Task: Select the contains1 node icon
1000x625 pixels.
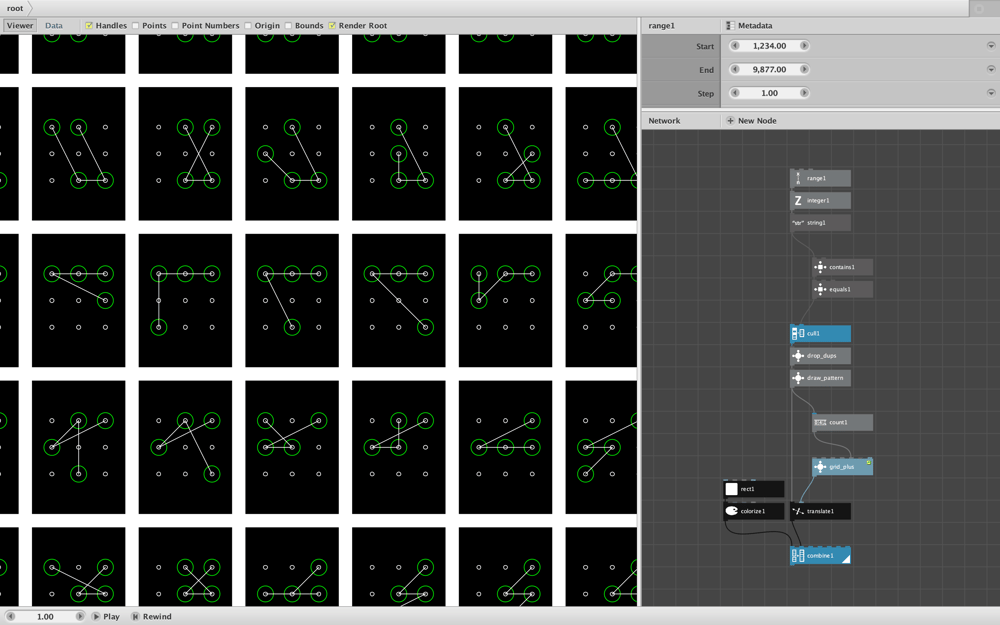Action: [820, 267]
